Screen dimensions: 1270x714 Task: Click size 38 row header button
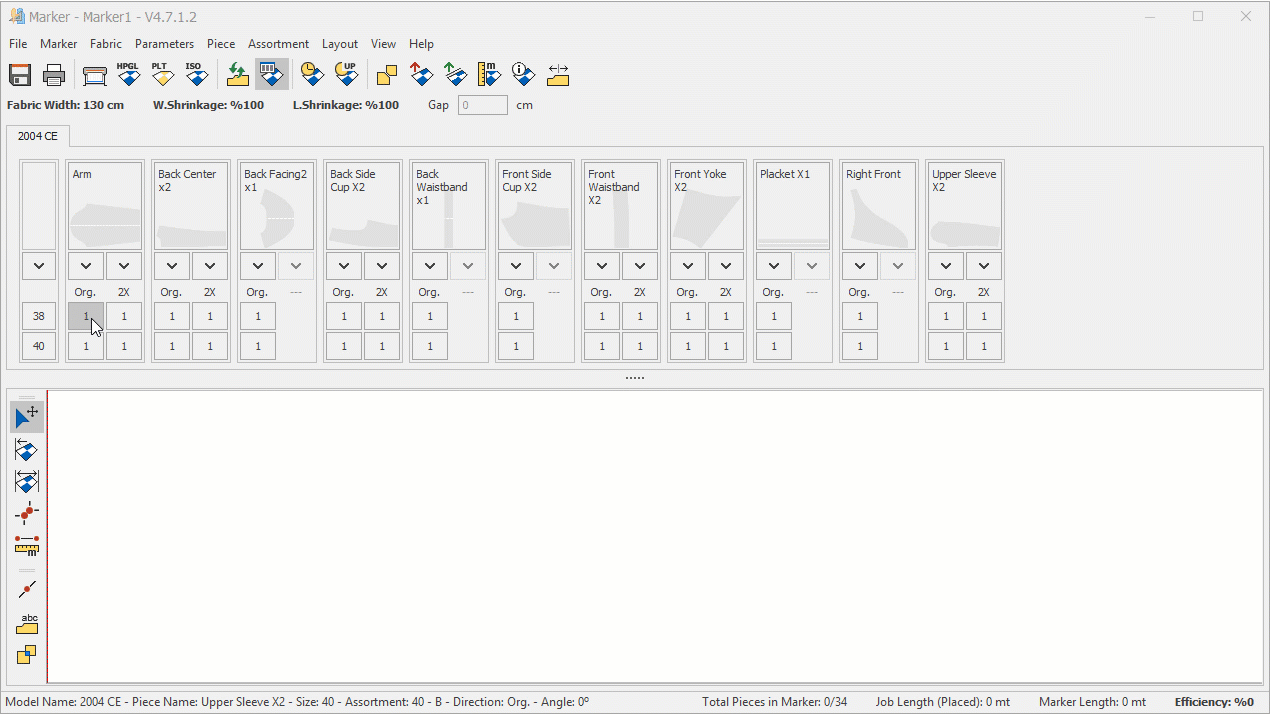pyautogui.click(x=39, y=316)
